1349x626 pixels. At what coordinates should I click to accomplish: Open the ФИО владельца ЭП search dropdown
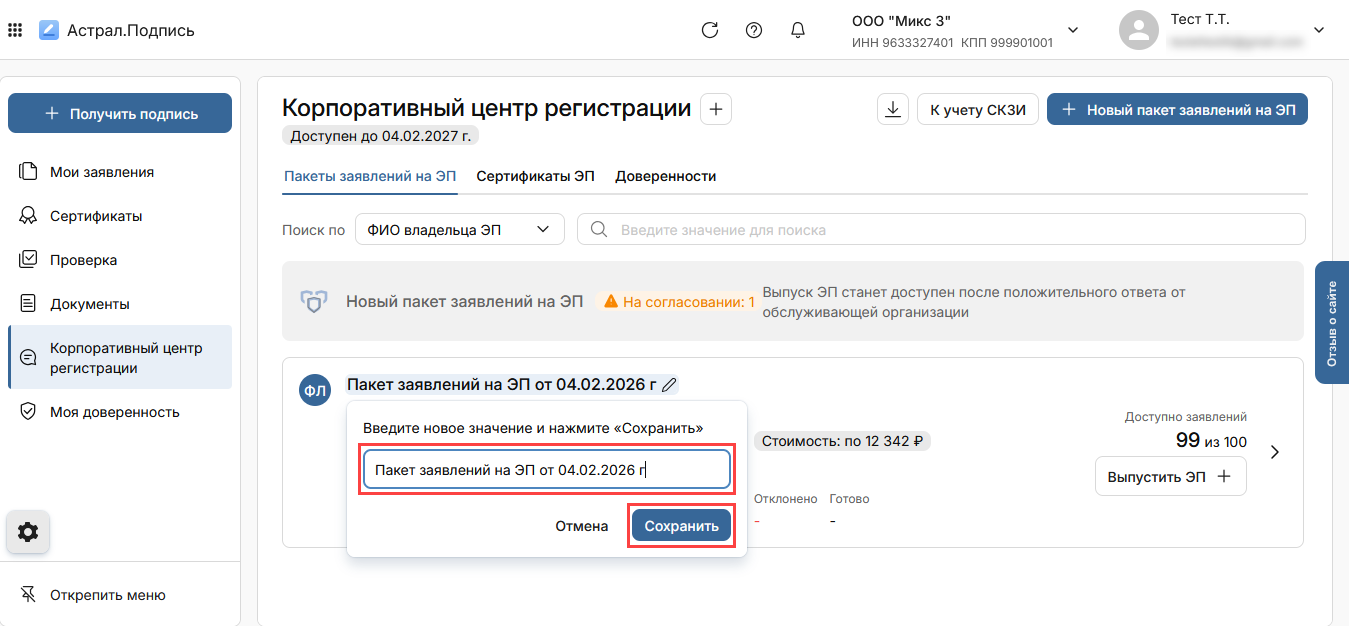(459, 229)
